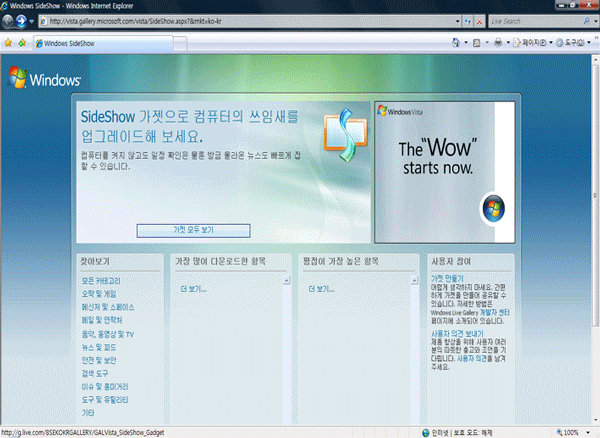The image size is (600, 438).
Task: Click the RSS Feeds icon
Action: coord(476,43)
